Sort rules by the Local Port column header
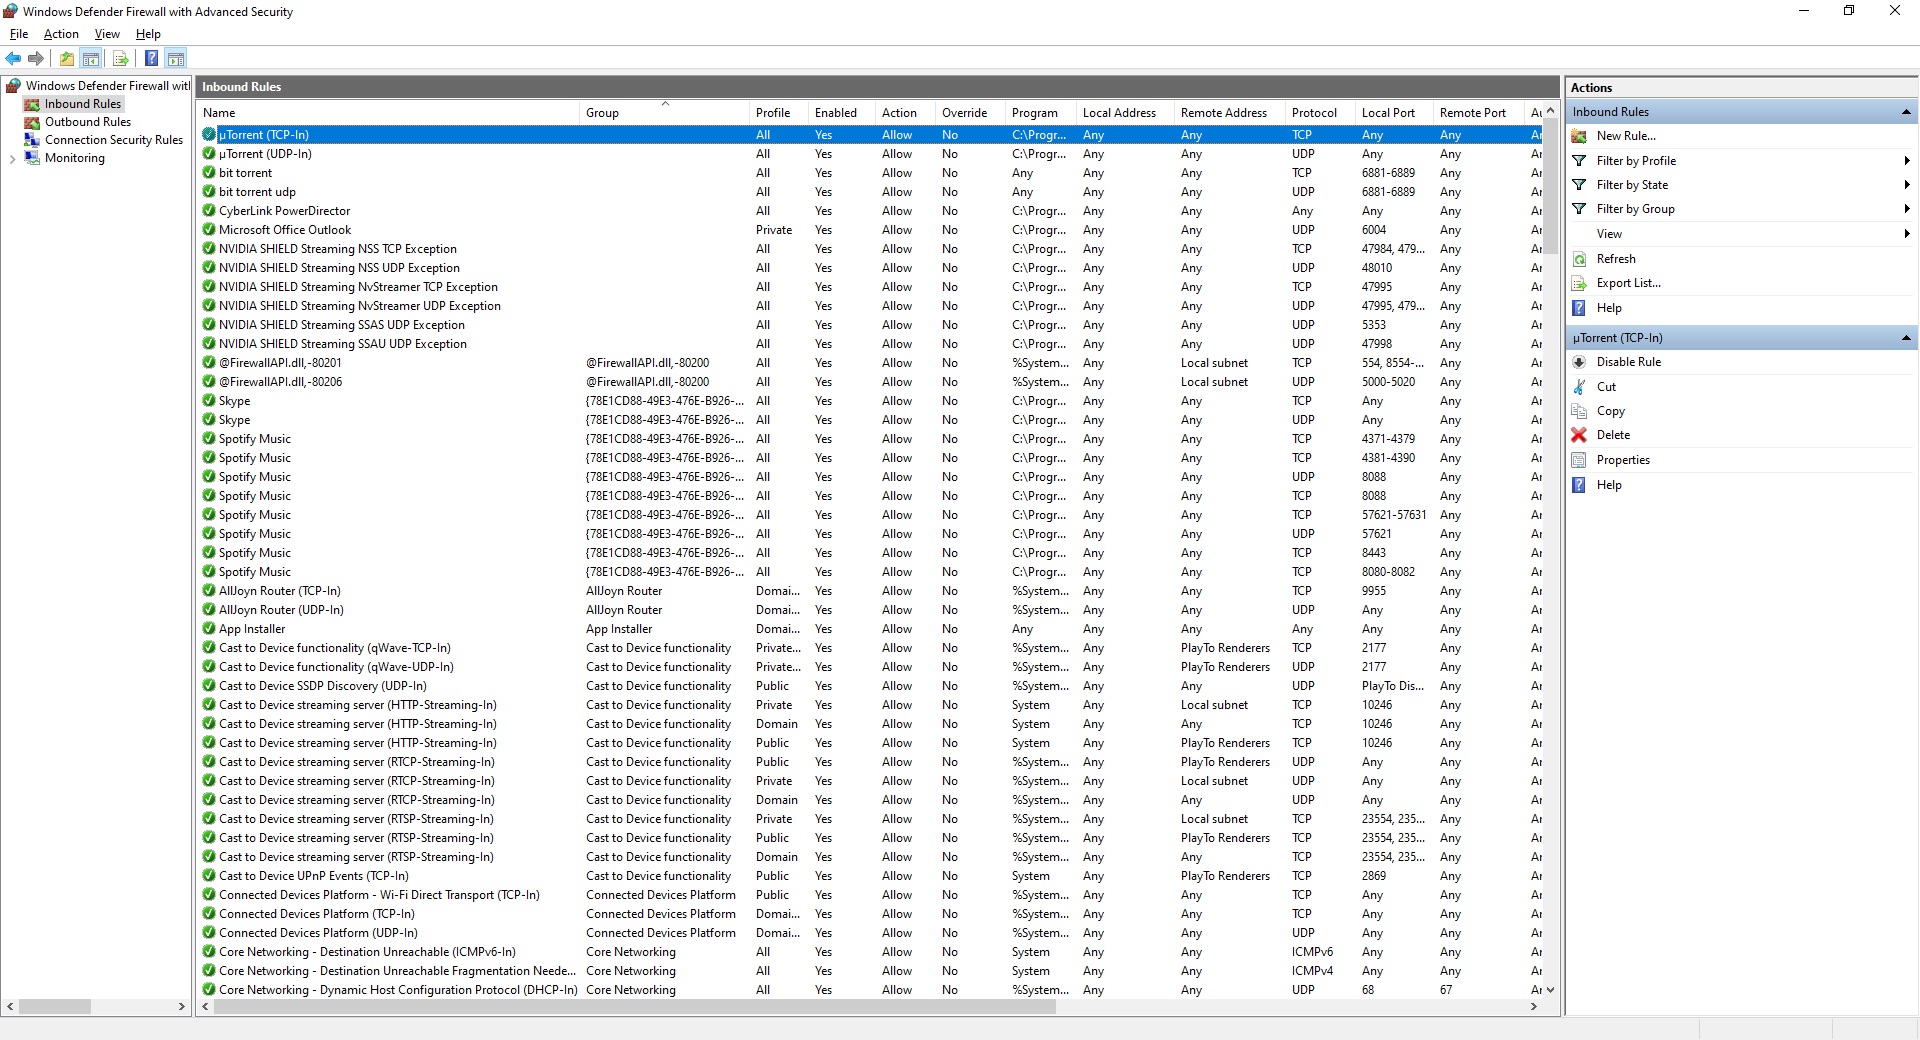This screenshot has height=1040, width=1920. pos(1393,113)
